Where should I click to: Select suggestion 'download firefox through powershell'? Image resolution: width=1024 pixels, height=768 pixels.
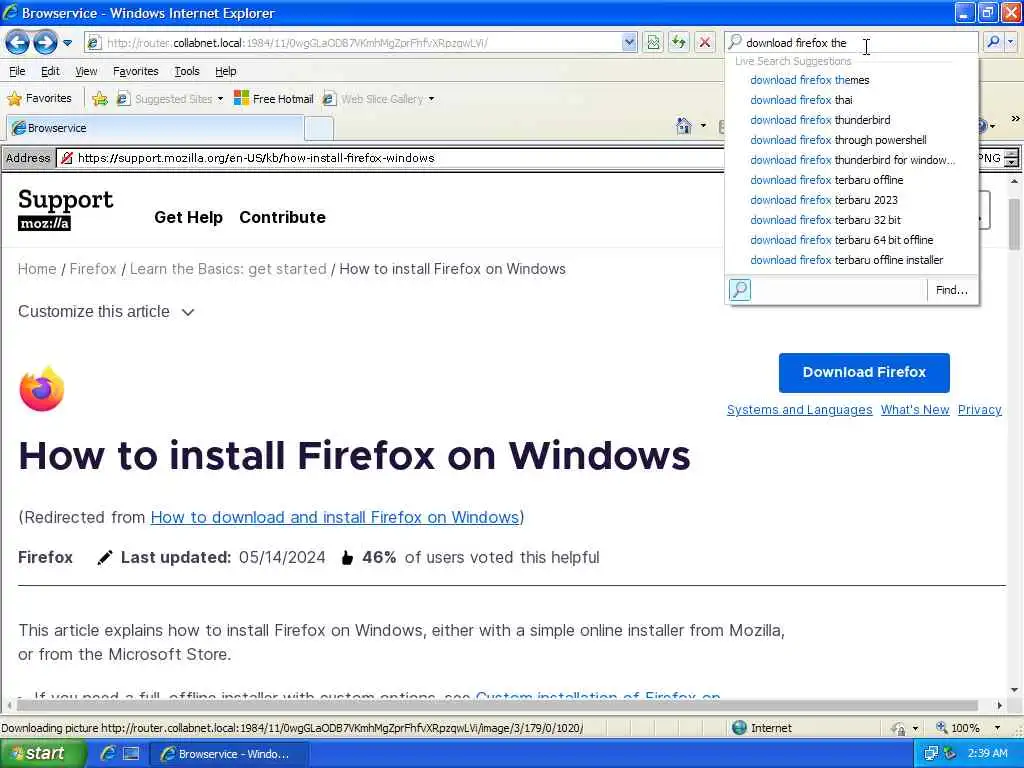click(838, 140)
